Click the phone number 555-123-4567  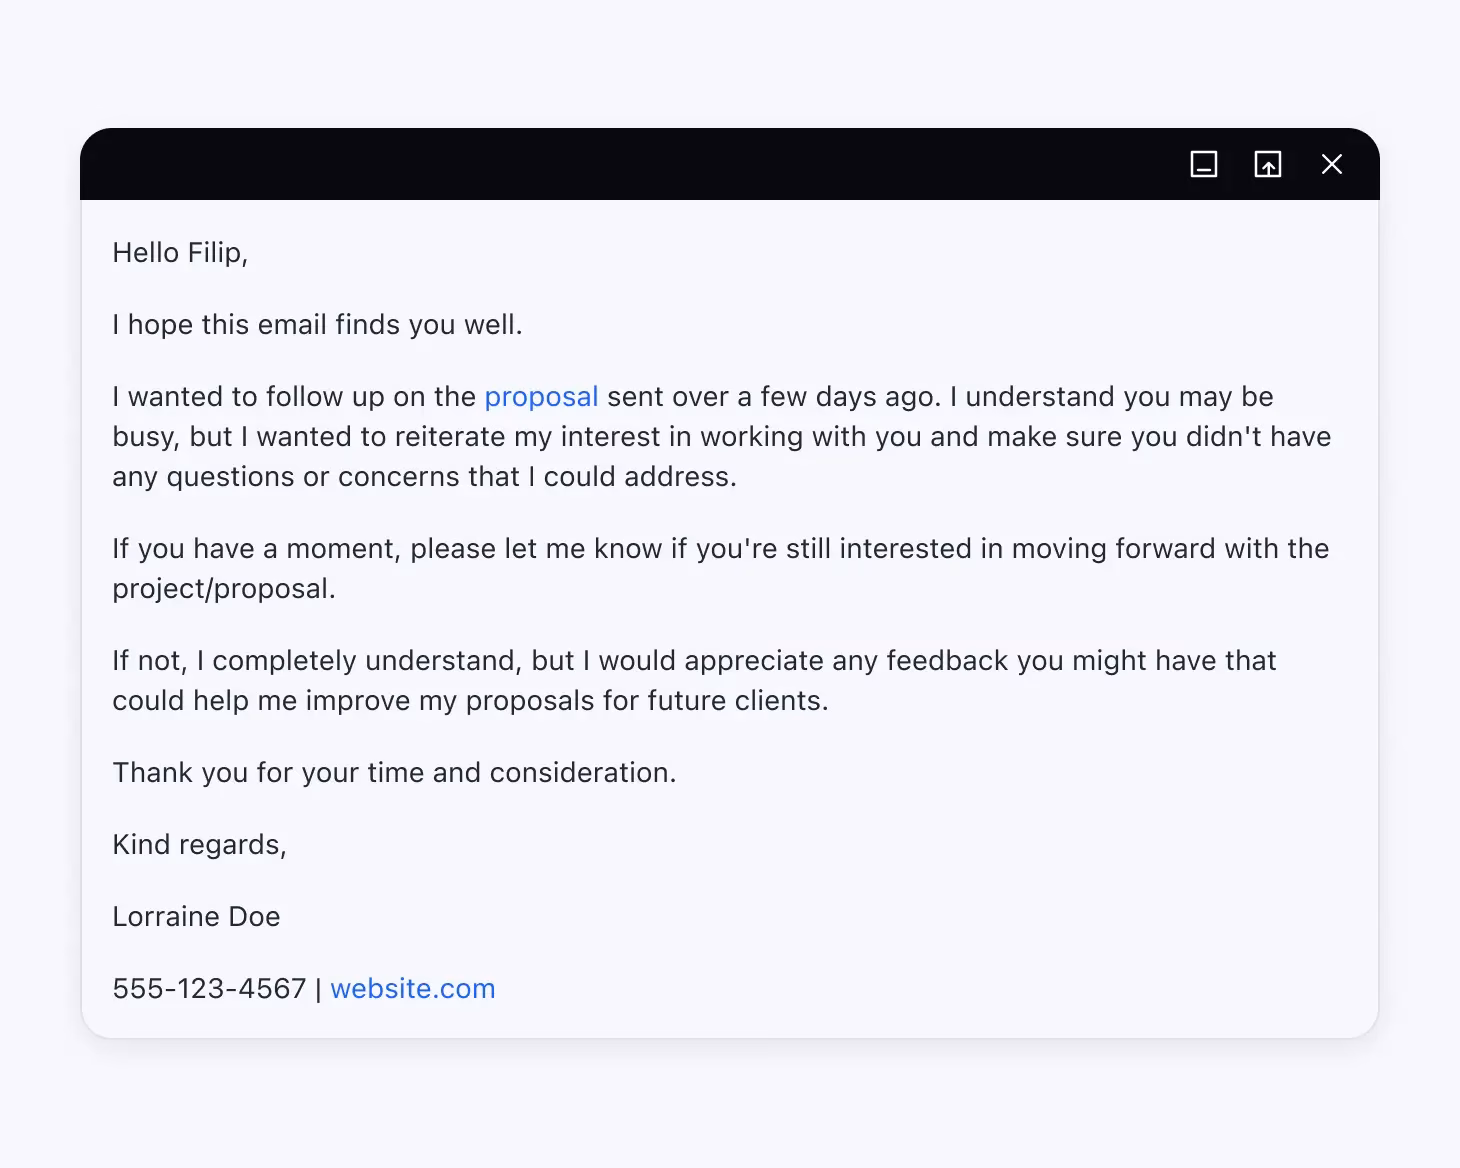coord(209,988)
